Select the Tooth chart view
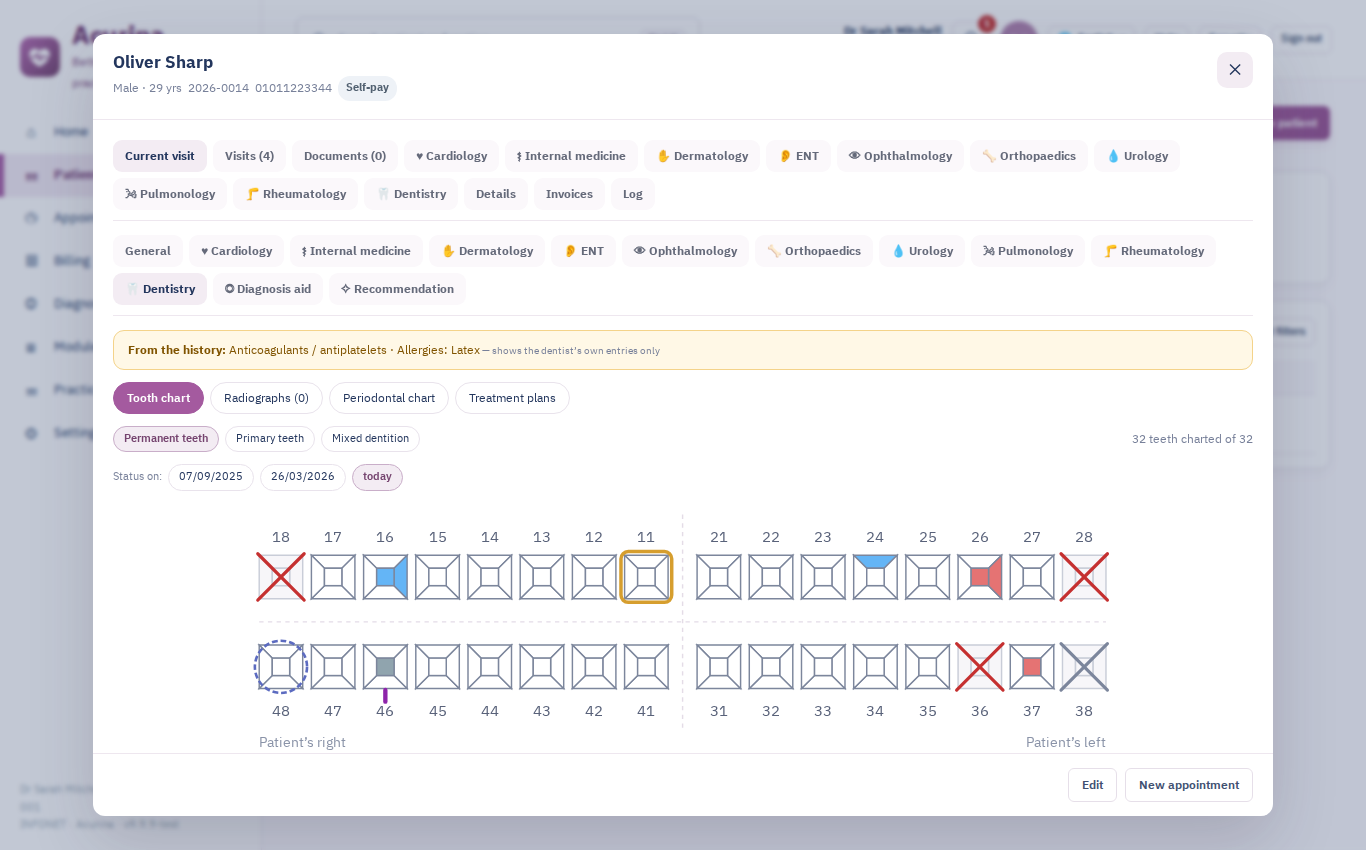The width and height of the screenshot is (1366, 850). 158,398
